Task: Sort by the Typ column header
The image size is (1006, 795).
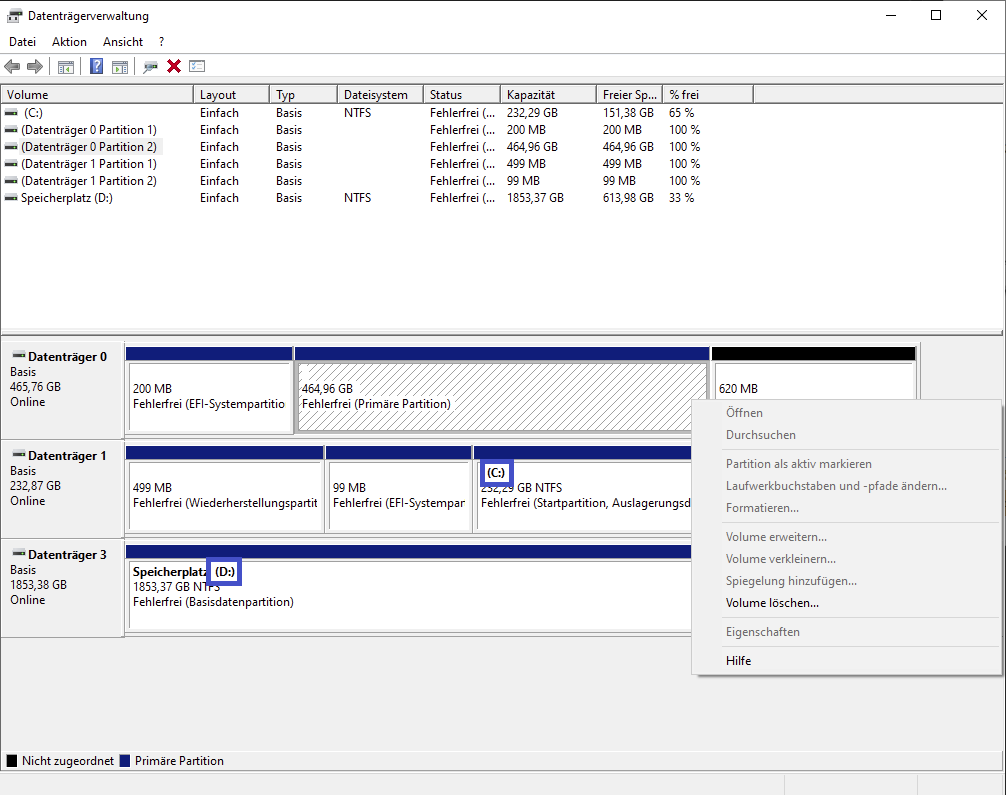Action: pyautogui.click(x=303, y=94)
